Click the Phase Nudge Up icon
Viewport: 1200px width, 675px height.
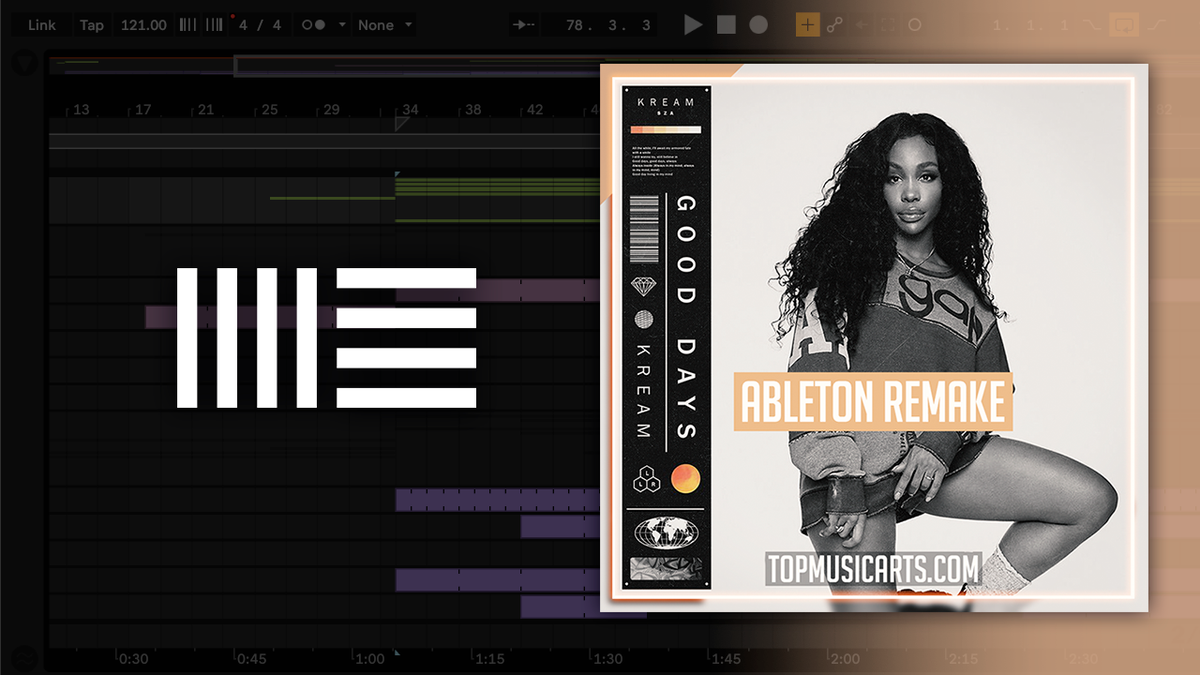tap(215, 25)
